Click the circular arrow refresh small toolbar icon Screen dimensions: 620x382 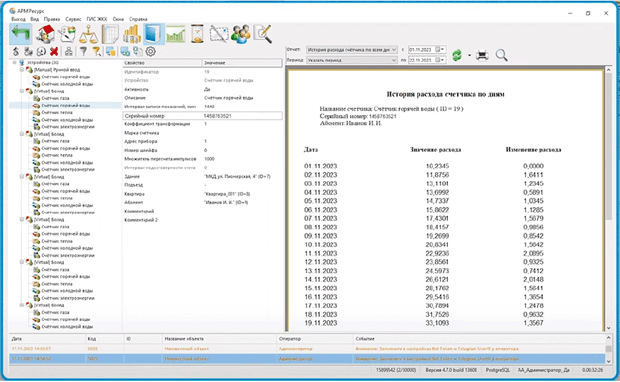(x=41, y=51)
